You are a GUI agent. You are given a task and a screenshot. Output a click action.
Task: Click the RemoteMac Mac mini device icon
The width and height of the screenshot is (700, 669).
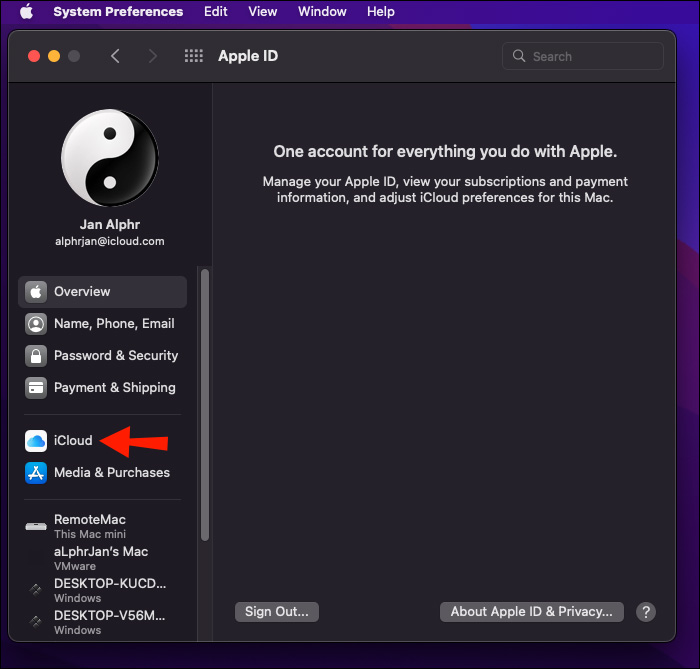click(36, 526)
